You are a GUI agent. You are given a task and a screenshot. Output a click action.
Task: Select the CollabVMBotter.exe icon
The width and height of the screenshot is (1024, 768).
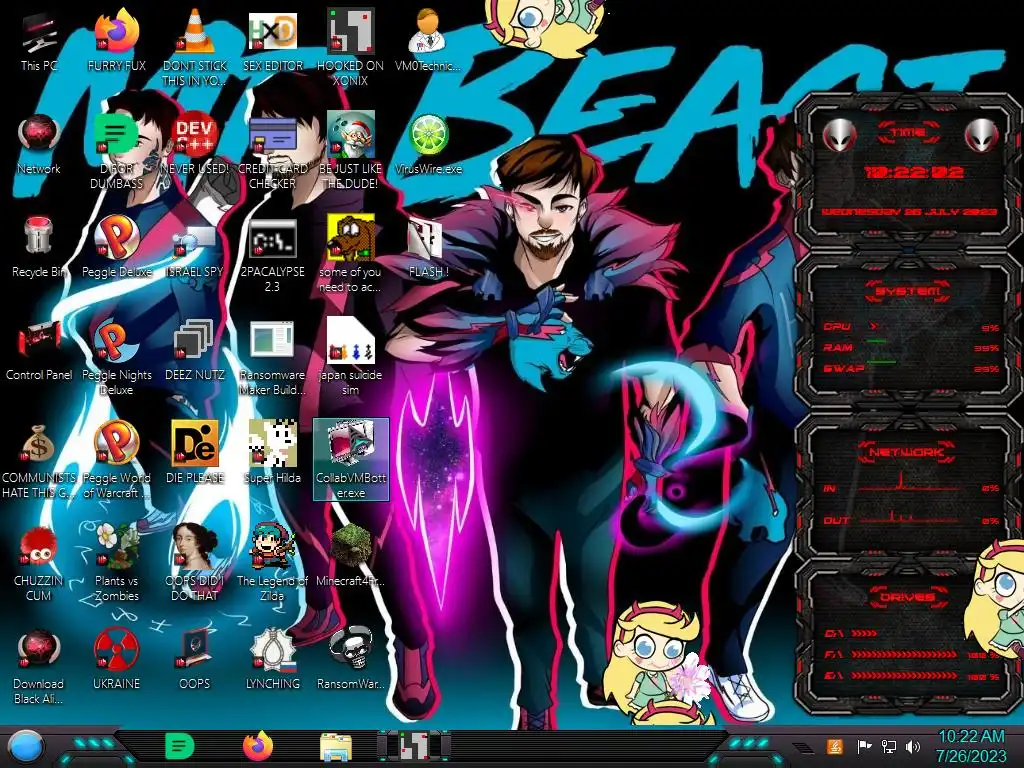point(351,460)
